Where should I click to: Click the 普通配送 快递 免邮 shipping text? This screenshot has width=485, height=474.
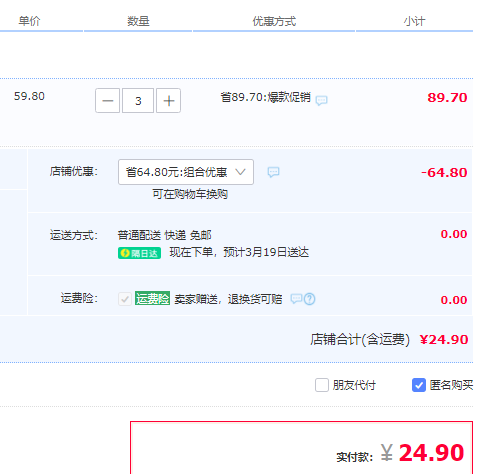(164, 235)
